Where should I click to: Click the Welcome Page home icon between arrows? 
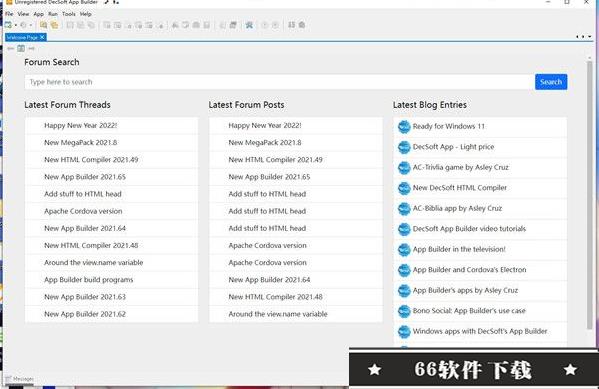click(21, 49)
